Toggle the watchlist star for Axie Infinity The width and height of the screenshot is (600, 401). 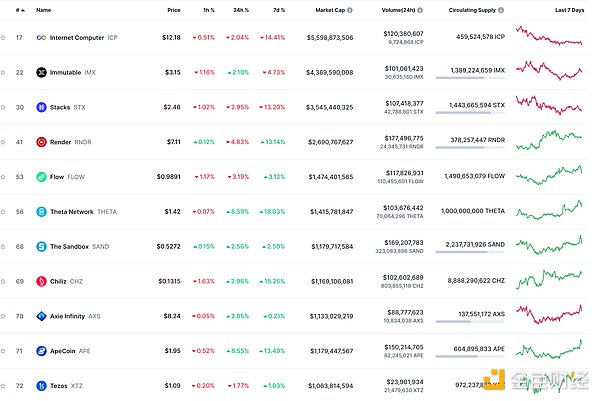click(4, 316)
